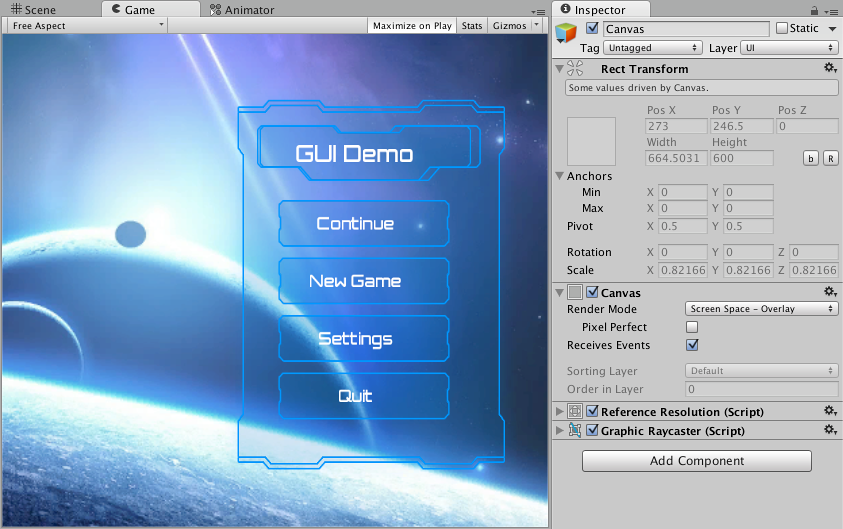This screenshot has height=529, width=843.
Task: Click the Inspector lock icon
Action: coord(815,10)
